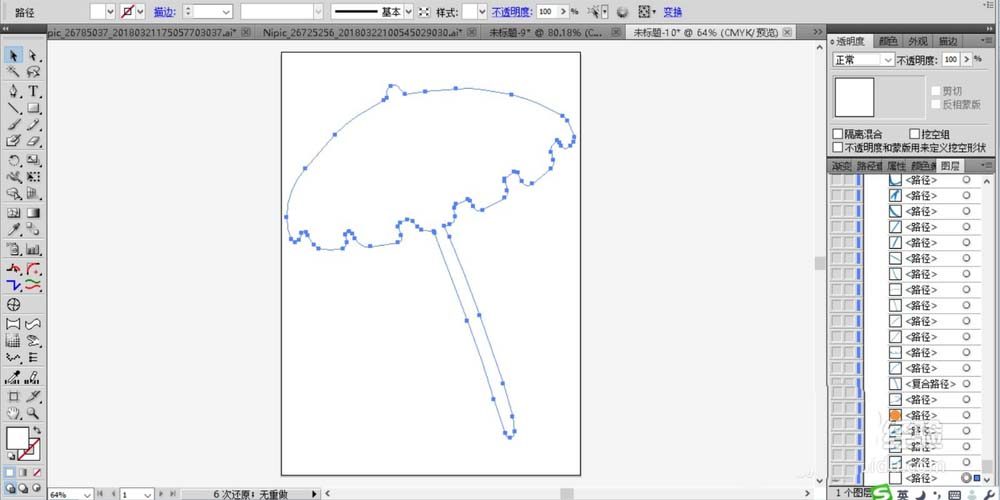Select the Magic Wand tool

14,73
